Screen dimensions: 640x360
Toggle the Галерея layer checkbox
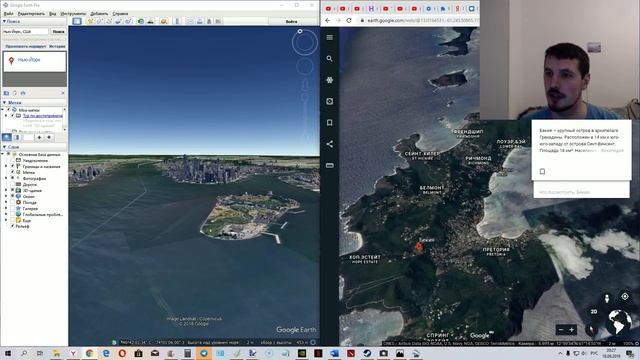12,208
